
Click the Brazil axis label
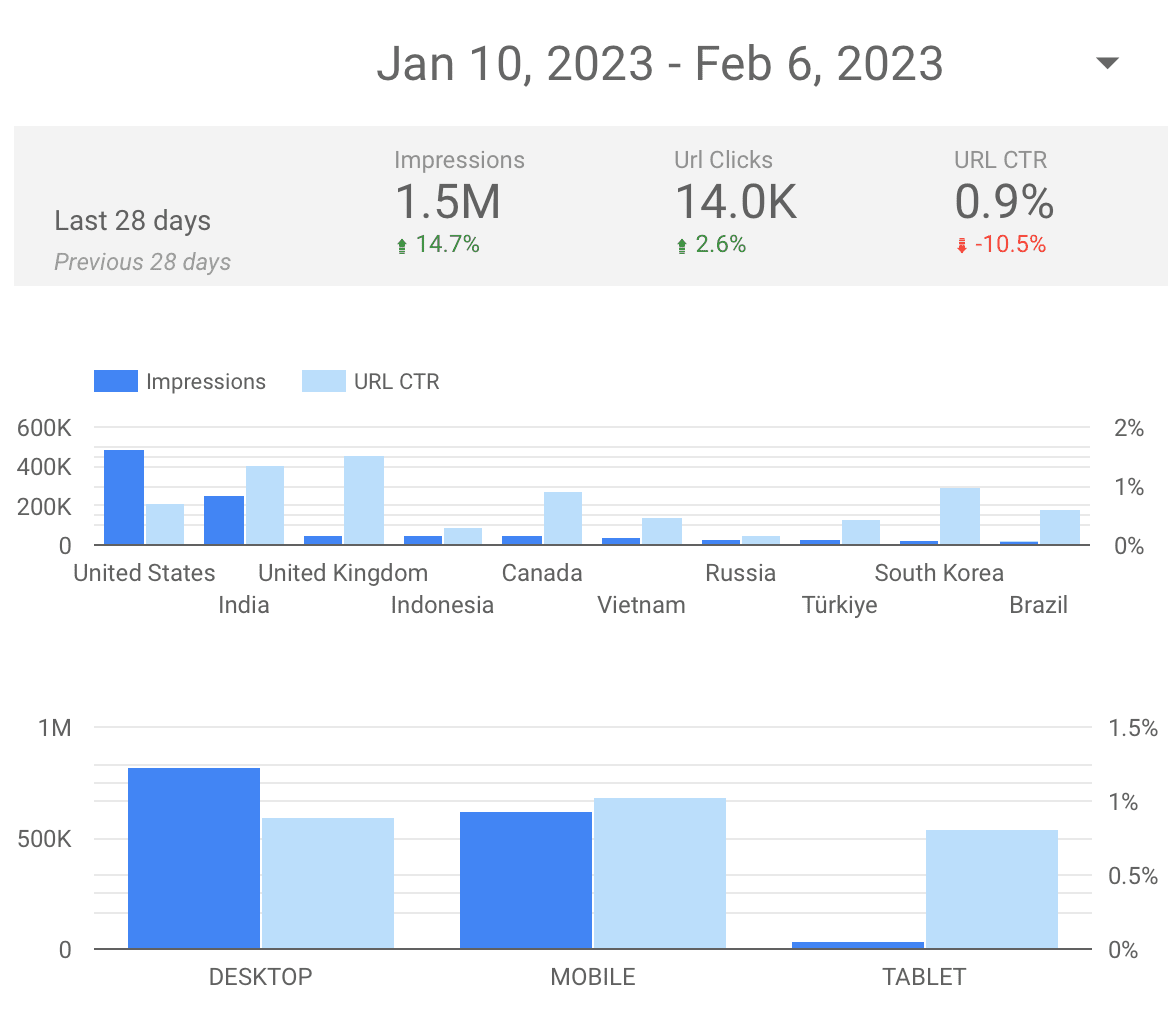(x=1038, y=605)
